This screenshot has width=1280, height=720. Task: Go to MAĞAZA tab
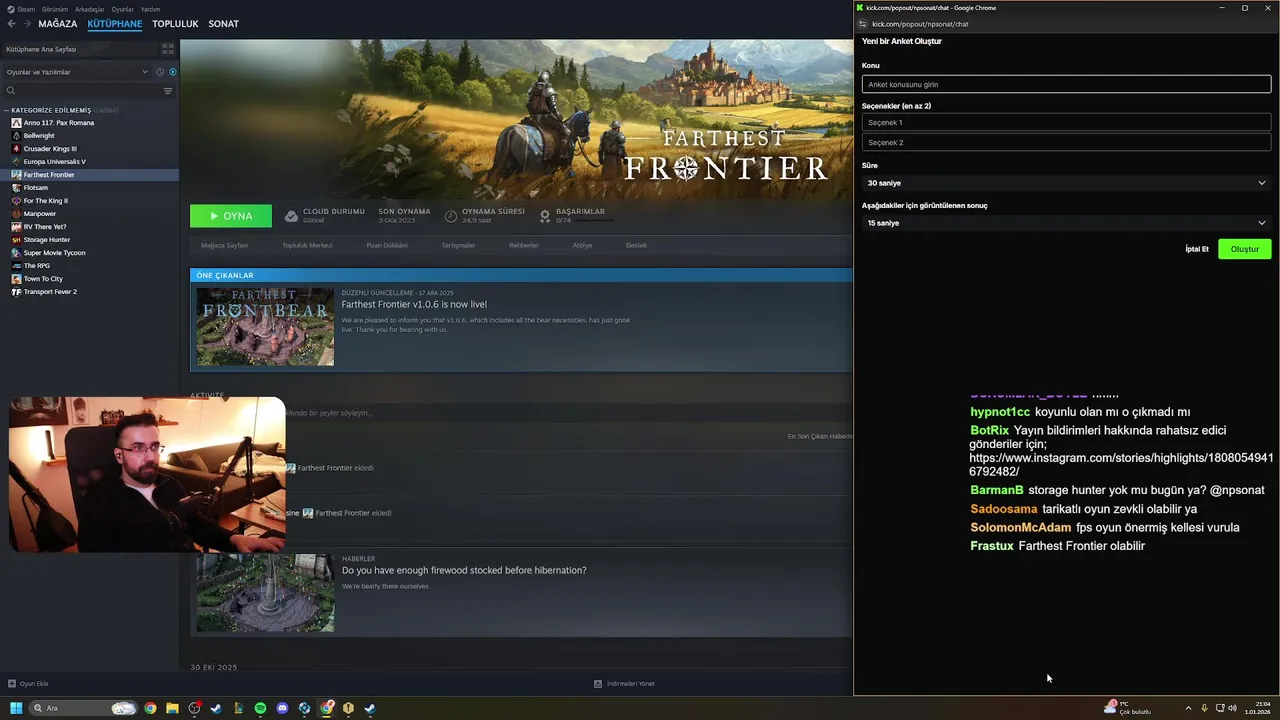point(58,23)
